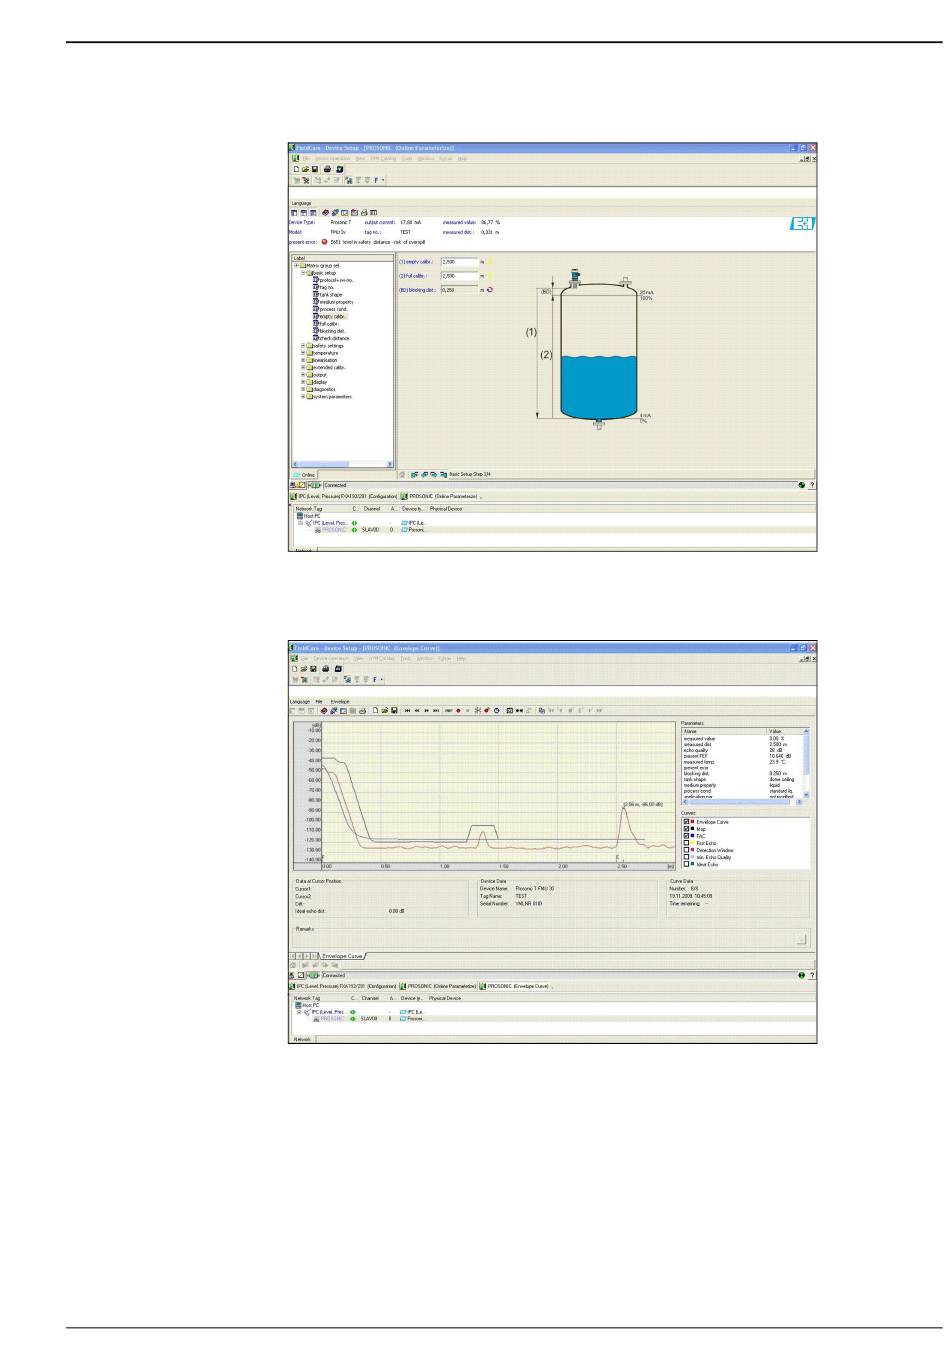Click the Help question mark in Envelope window status bar

click(811, 975)
